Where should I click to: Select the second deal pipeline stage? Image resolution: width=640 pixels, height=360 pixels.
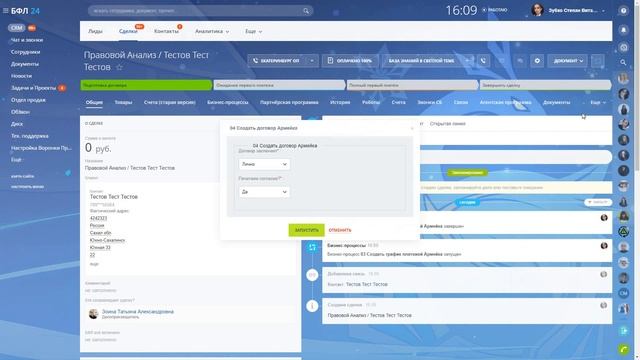[x=279, y=85]
